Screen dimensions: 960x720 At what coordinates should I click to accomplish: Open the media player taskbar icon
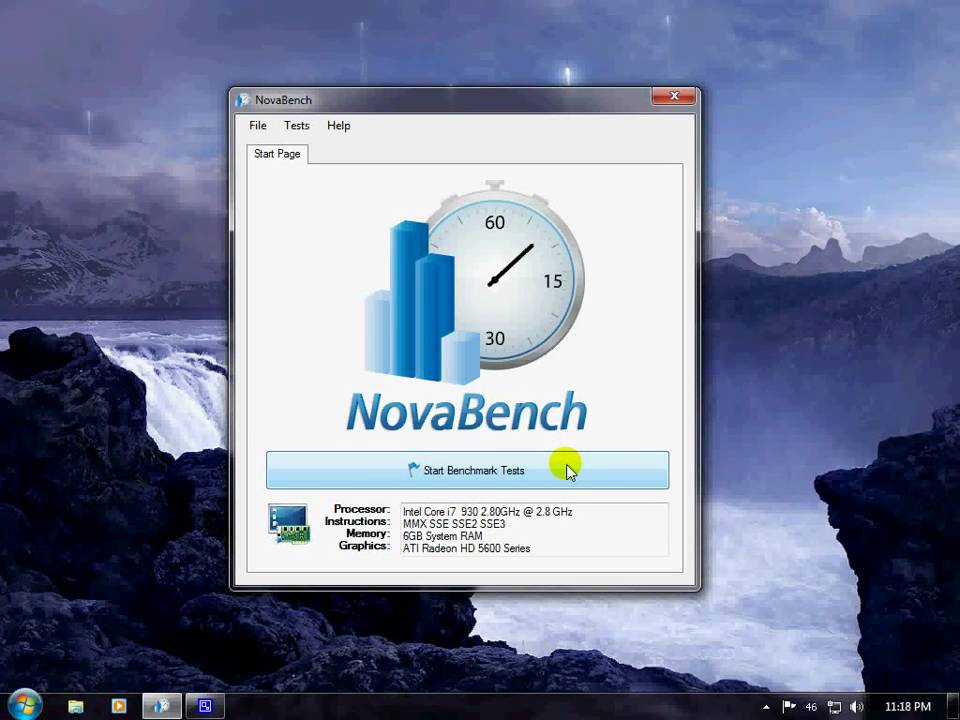tap(119, 707)
